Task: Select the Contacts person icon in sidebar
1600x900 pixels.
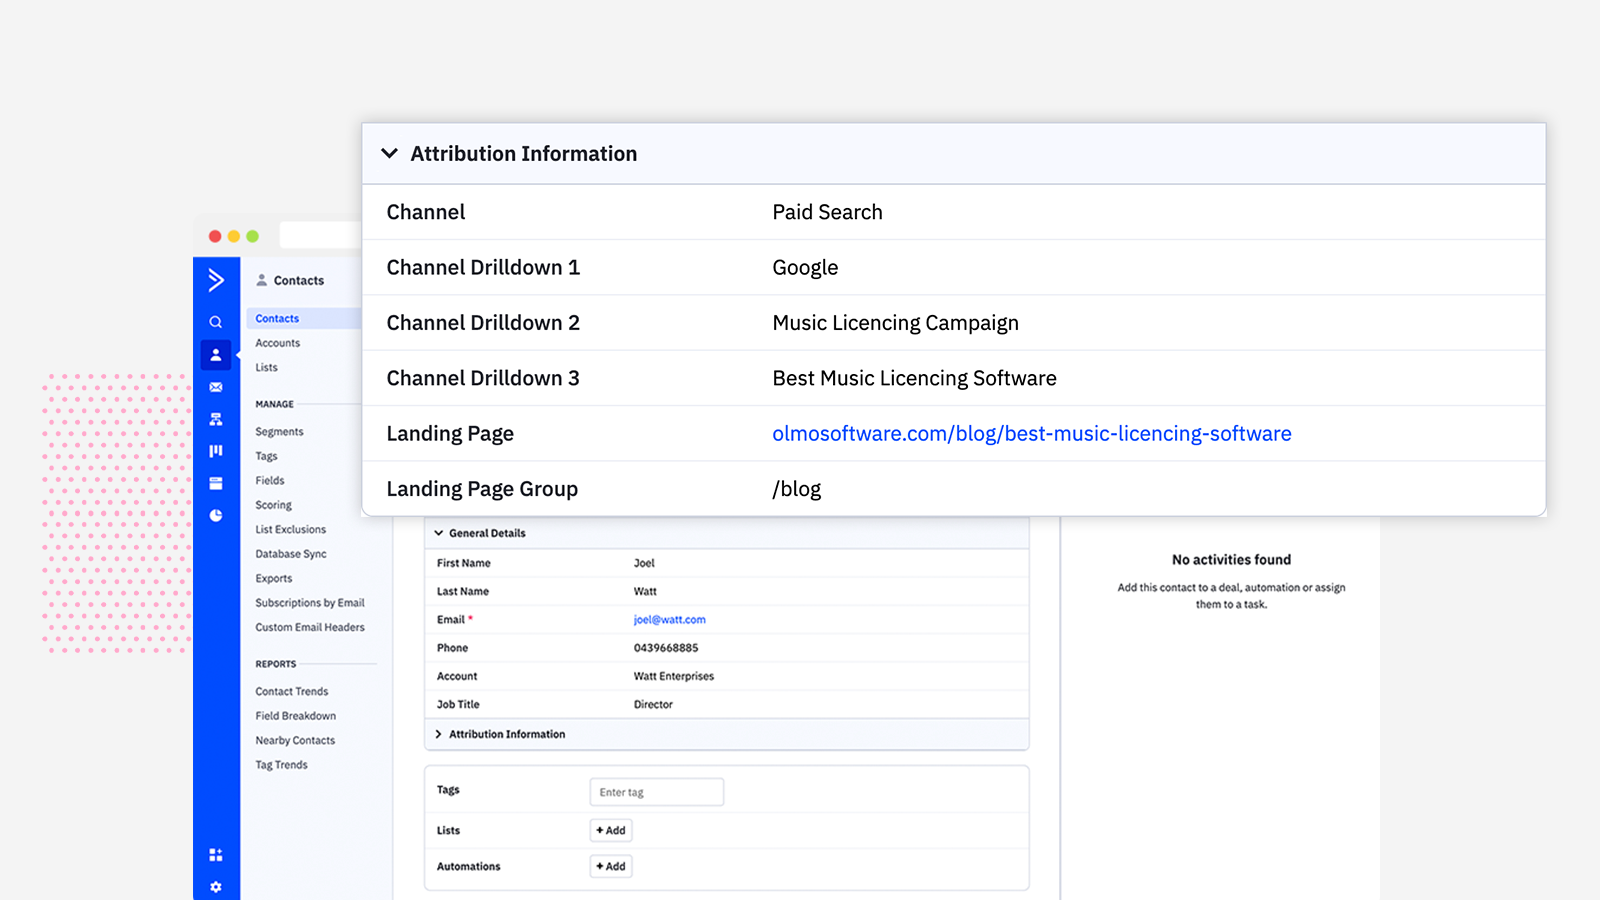Action: [216, 355]
